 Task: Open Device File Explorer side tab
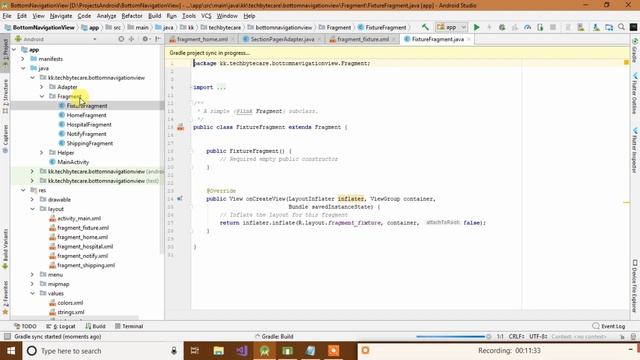pyautogui.click(x=635, y=286)
